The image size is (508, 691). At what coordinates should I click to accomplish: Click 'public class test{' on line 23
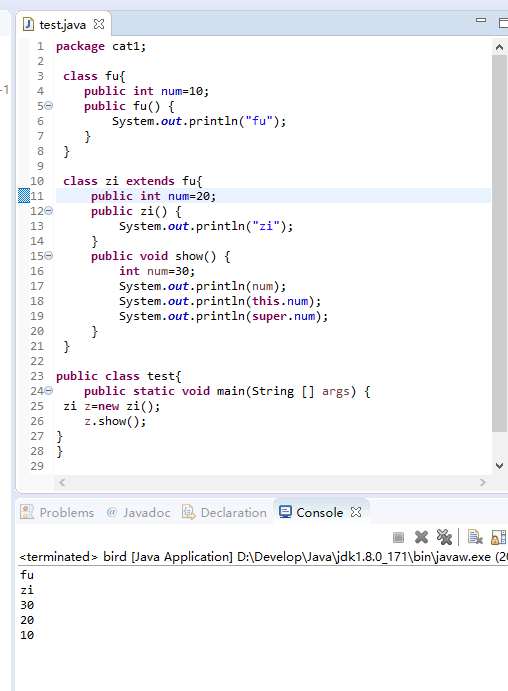[119, 376]
